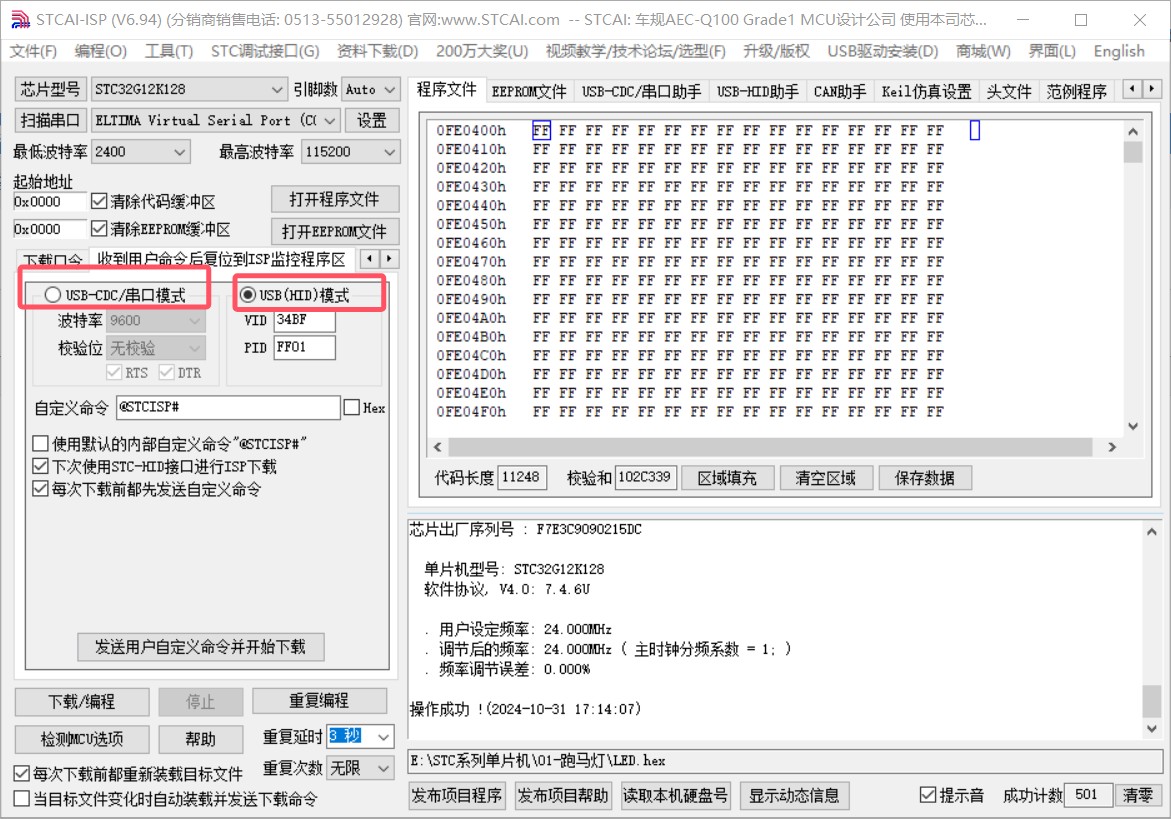This screenshot has height=819, width=1171.
Task: Switch to the CAN助手 tab
Action: point(839,91)
